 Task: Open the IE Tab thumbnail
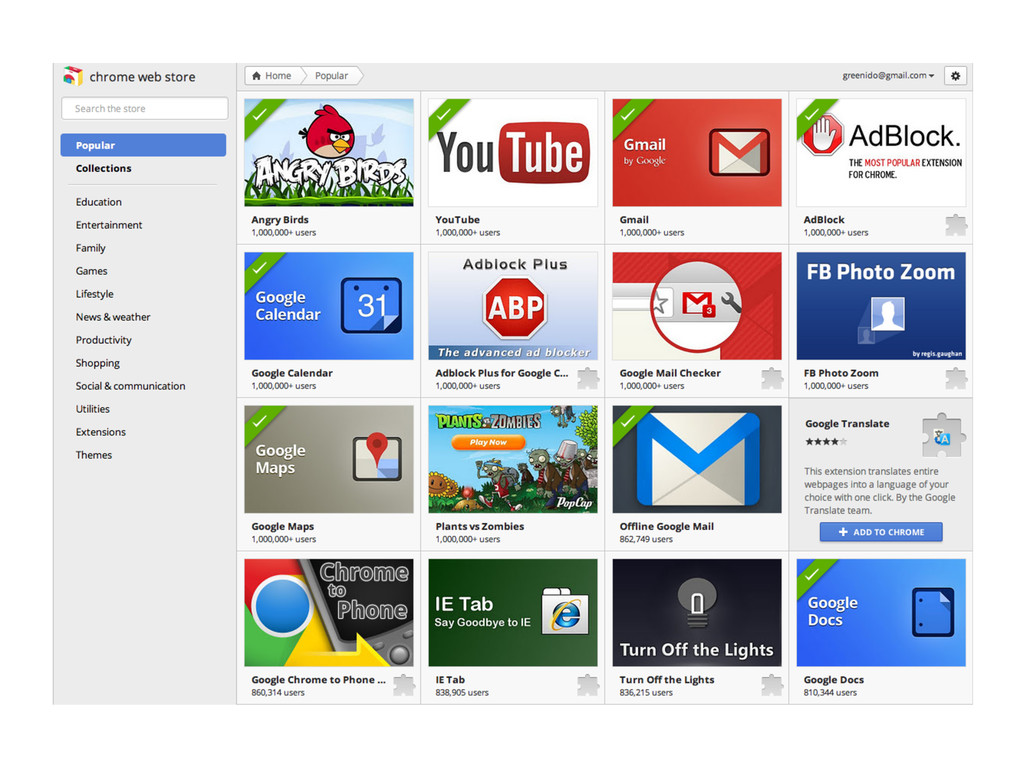[513, 613]
